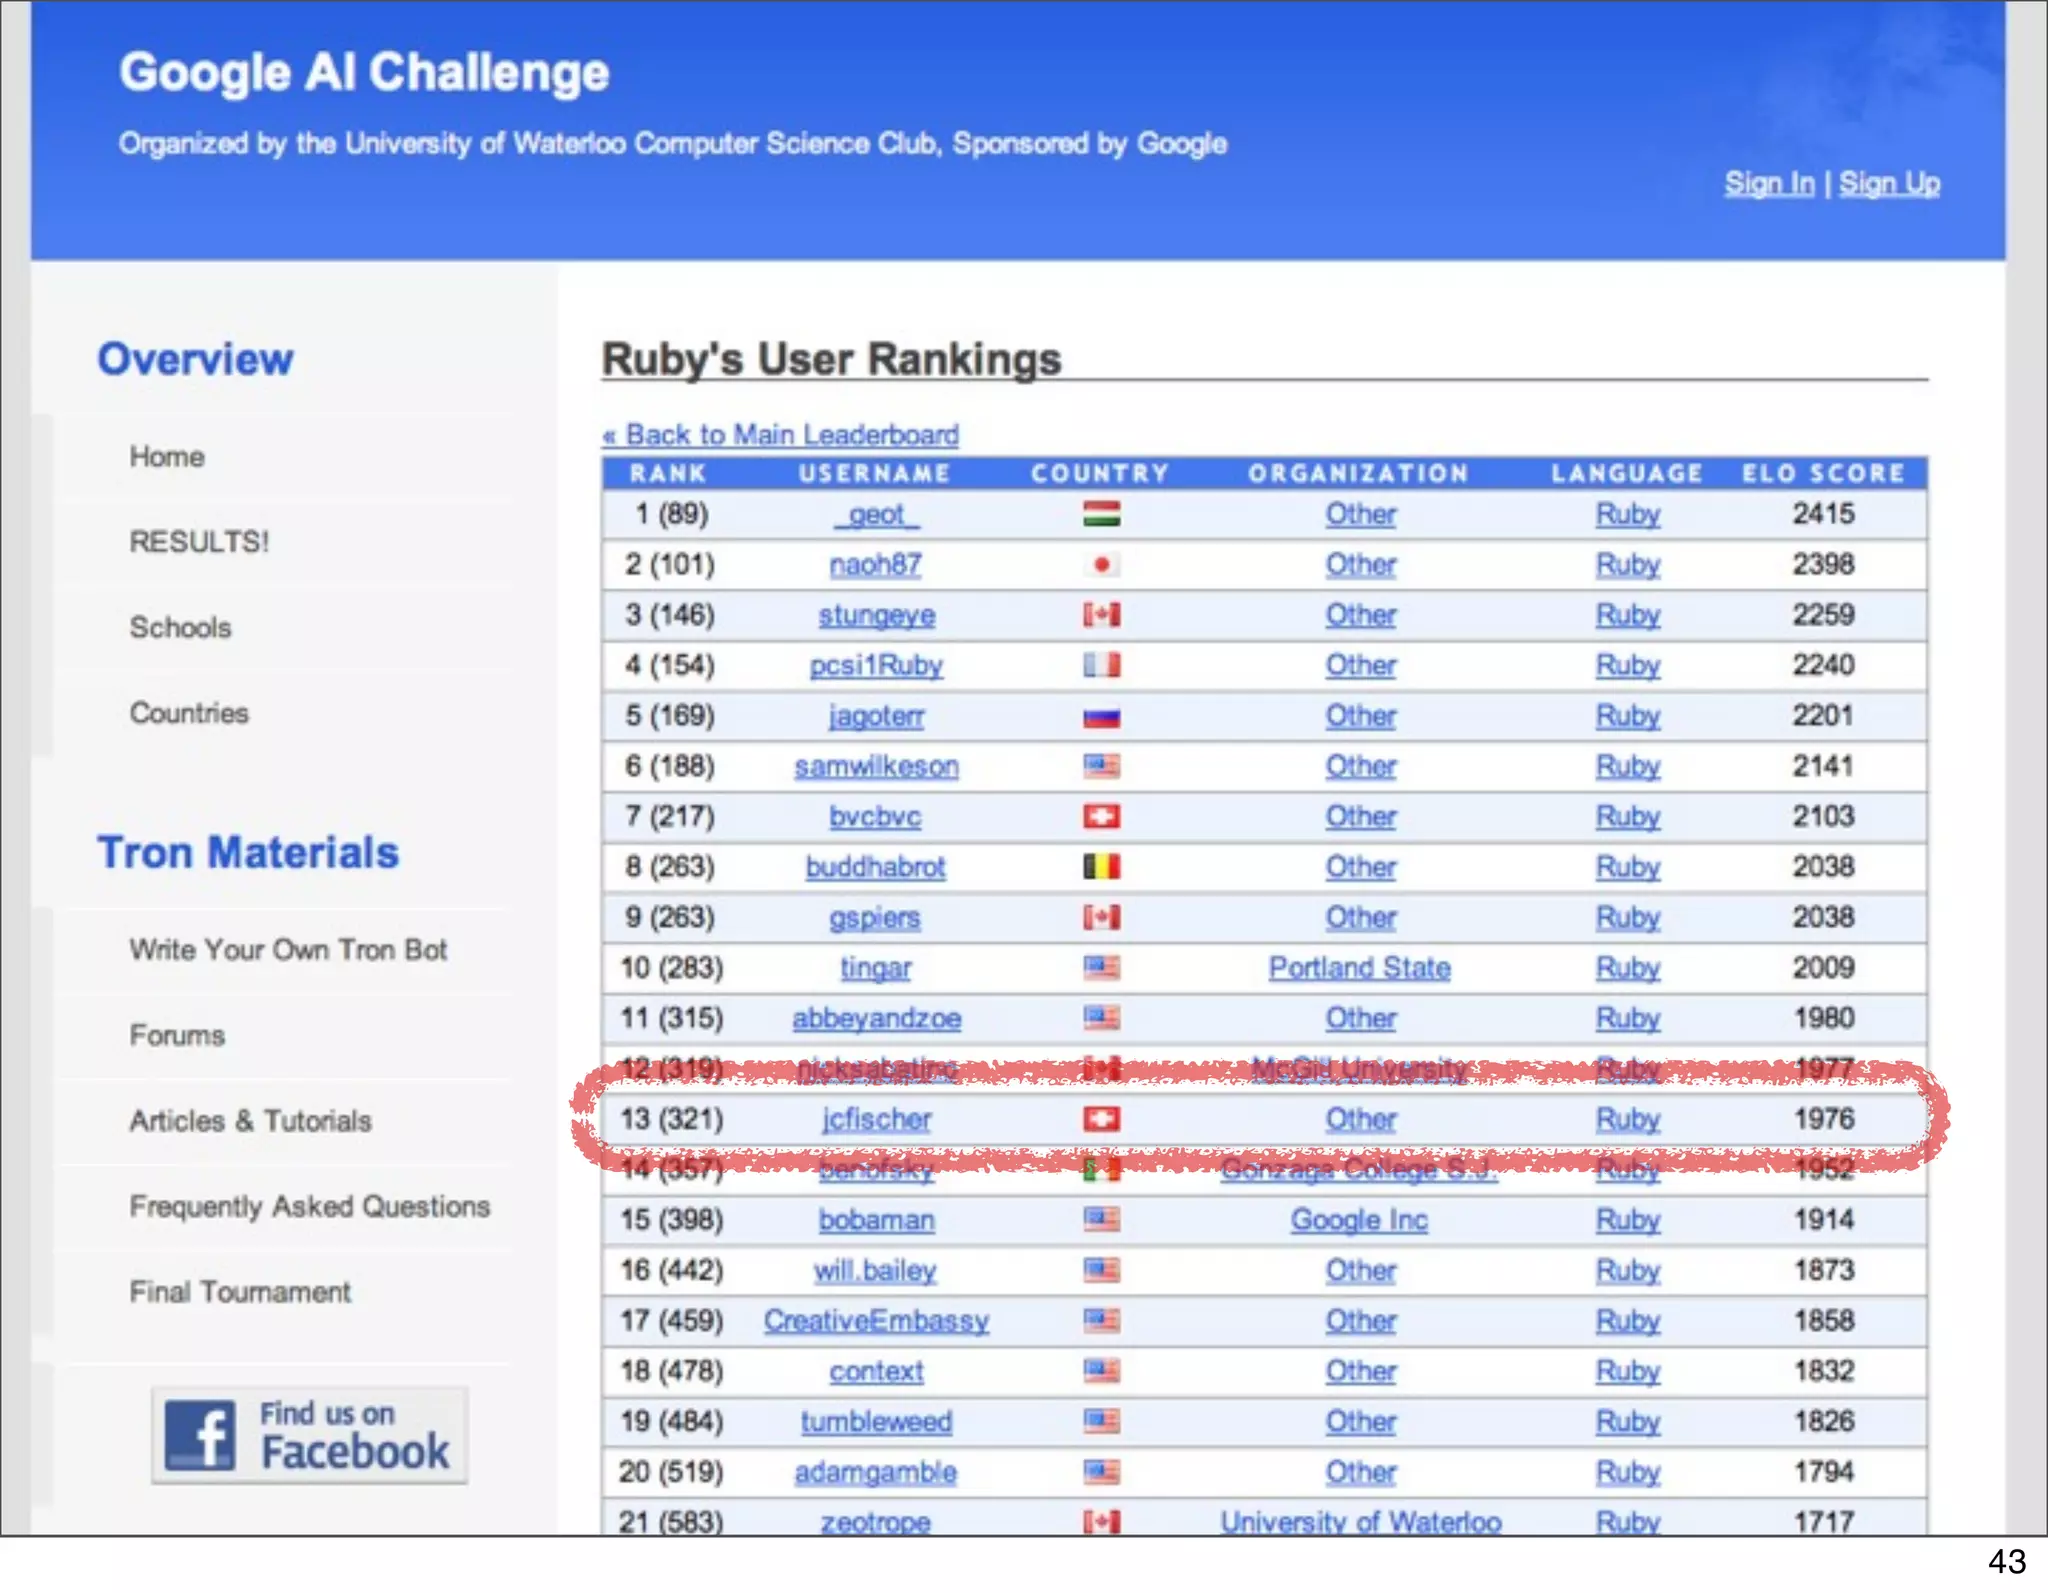The width and height of the screenshot is (2048, 1593).
Task: Click the Russian flag in jagoterr's row
Action: pos(1101,717)
